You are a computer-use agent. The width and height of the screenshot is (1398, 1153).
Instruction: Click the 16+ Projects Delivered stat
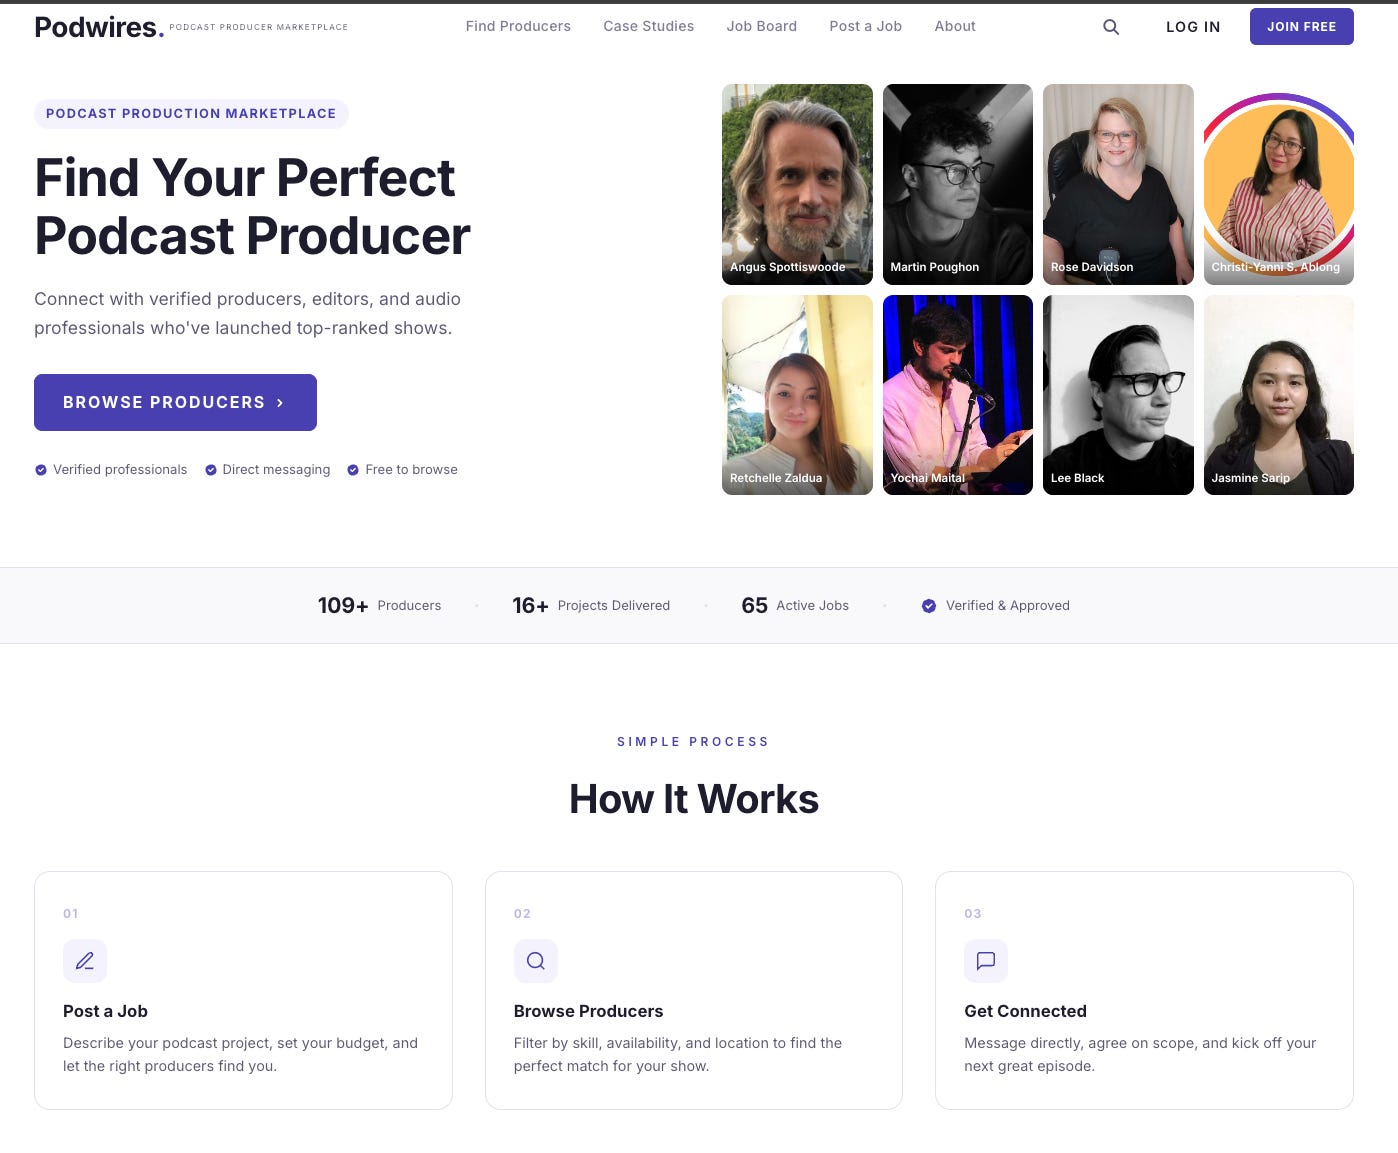591,606
